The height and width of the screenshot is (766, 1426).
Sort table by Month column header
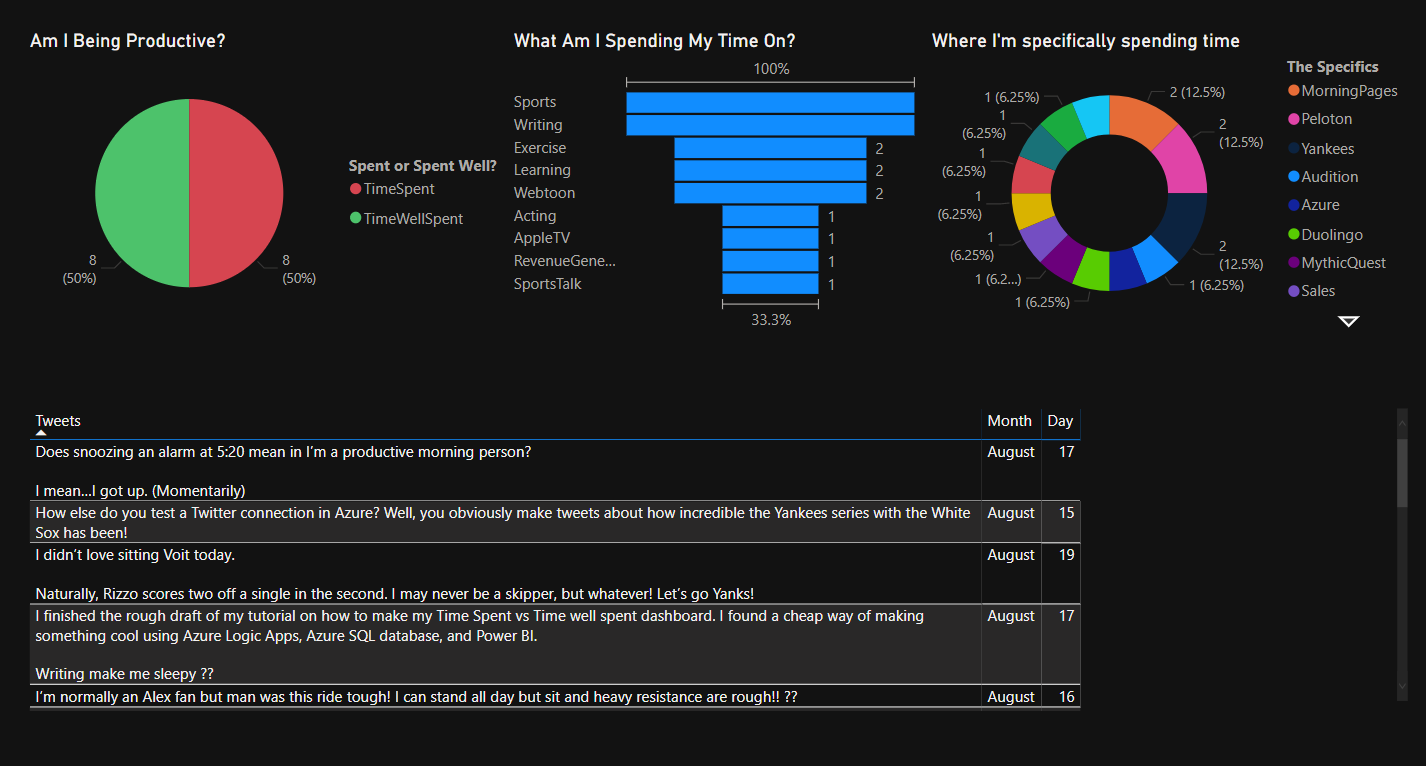(1009, 421)
